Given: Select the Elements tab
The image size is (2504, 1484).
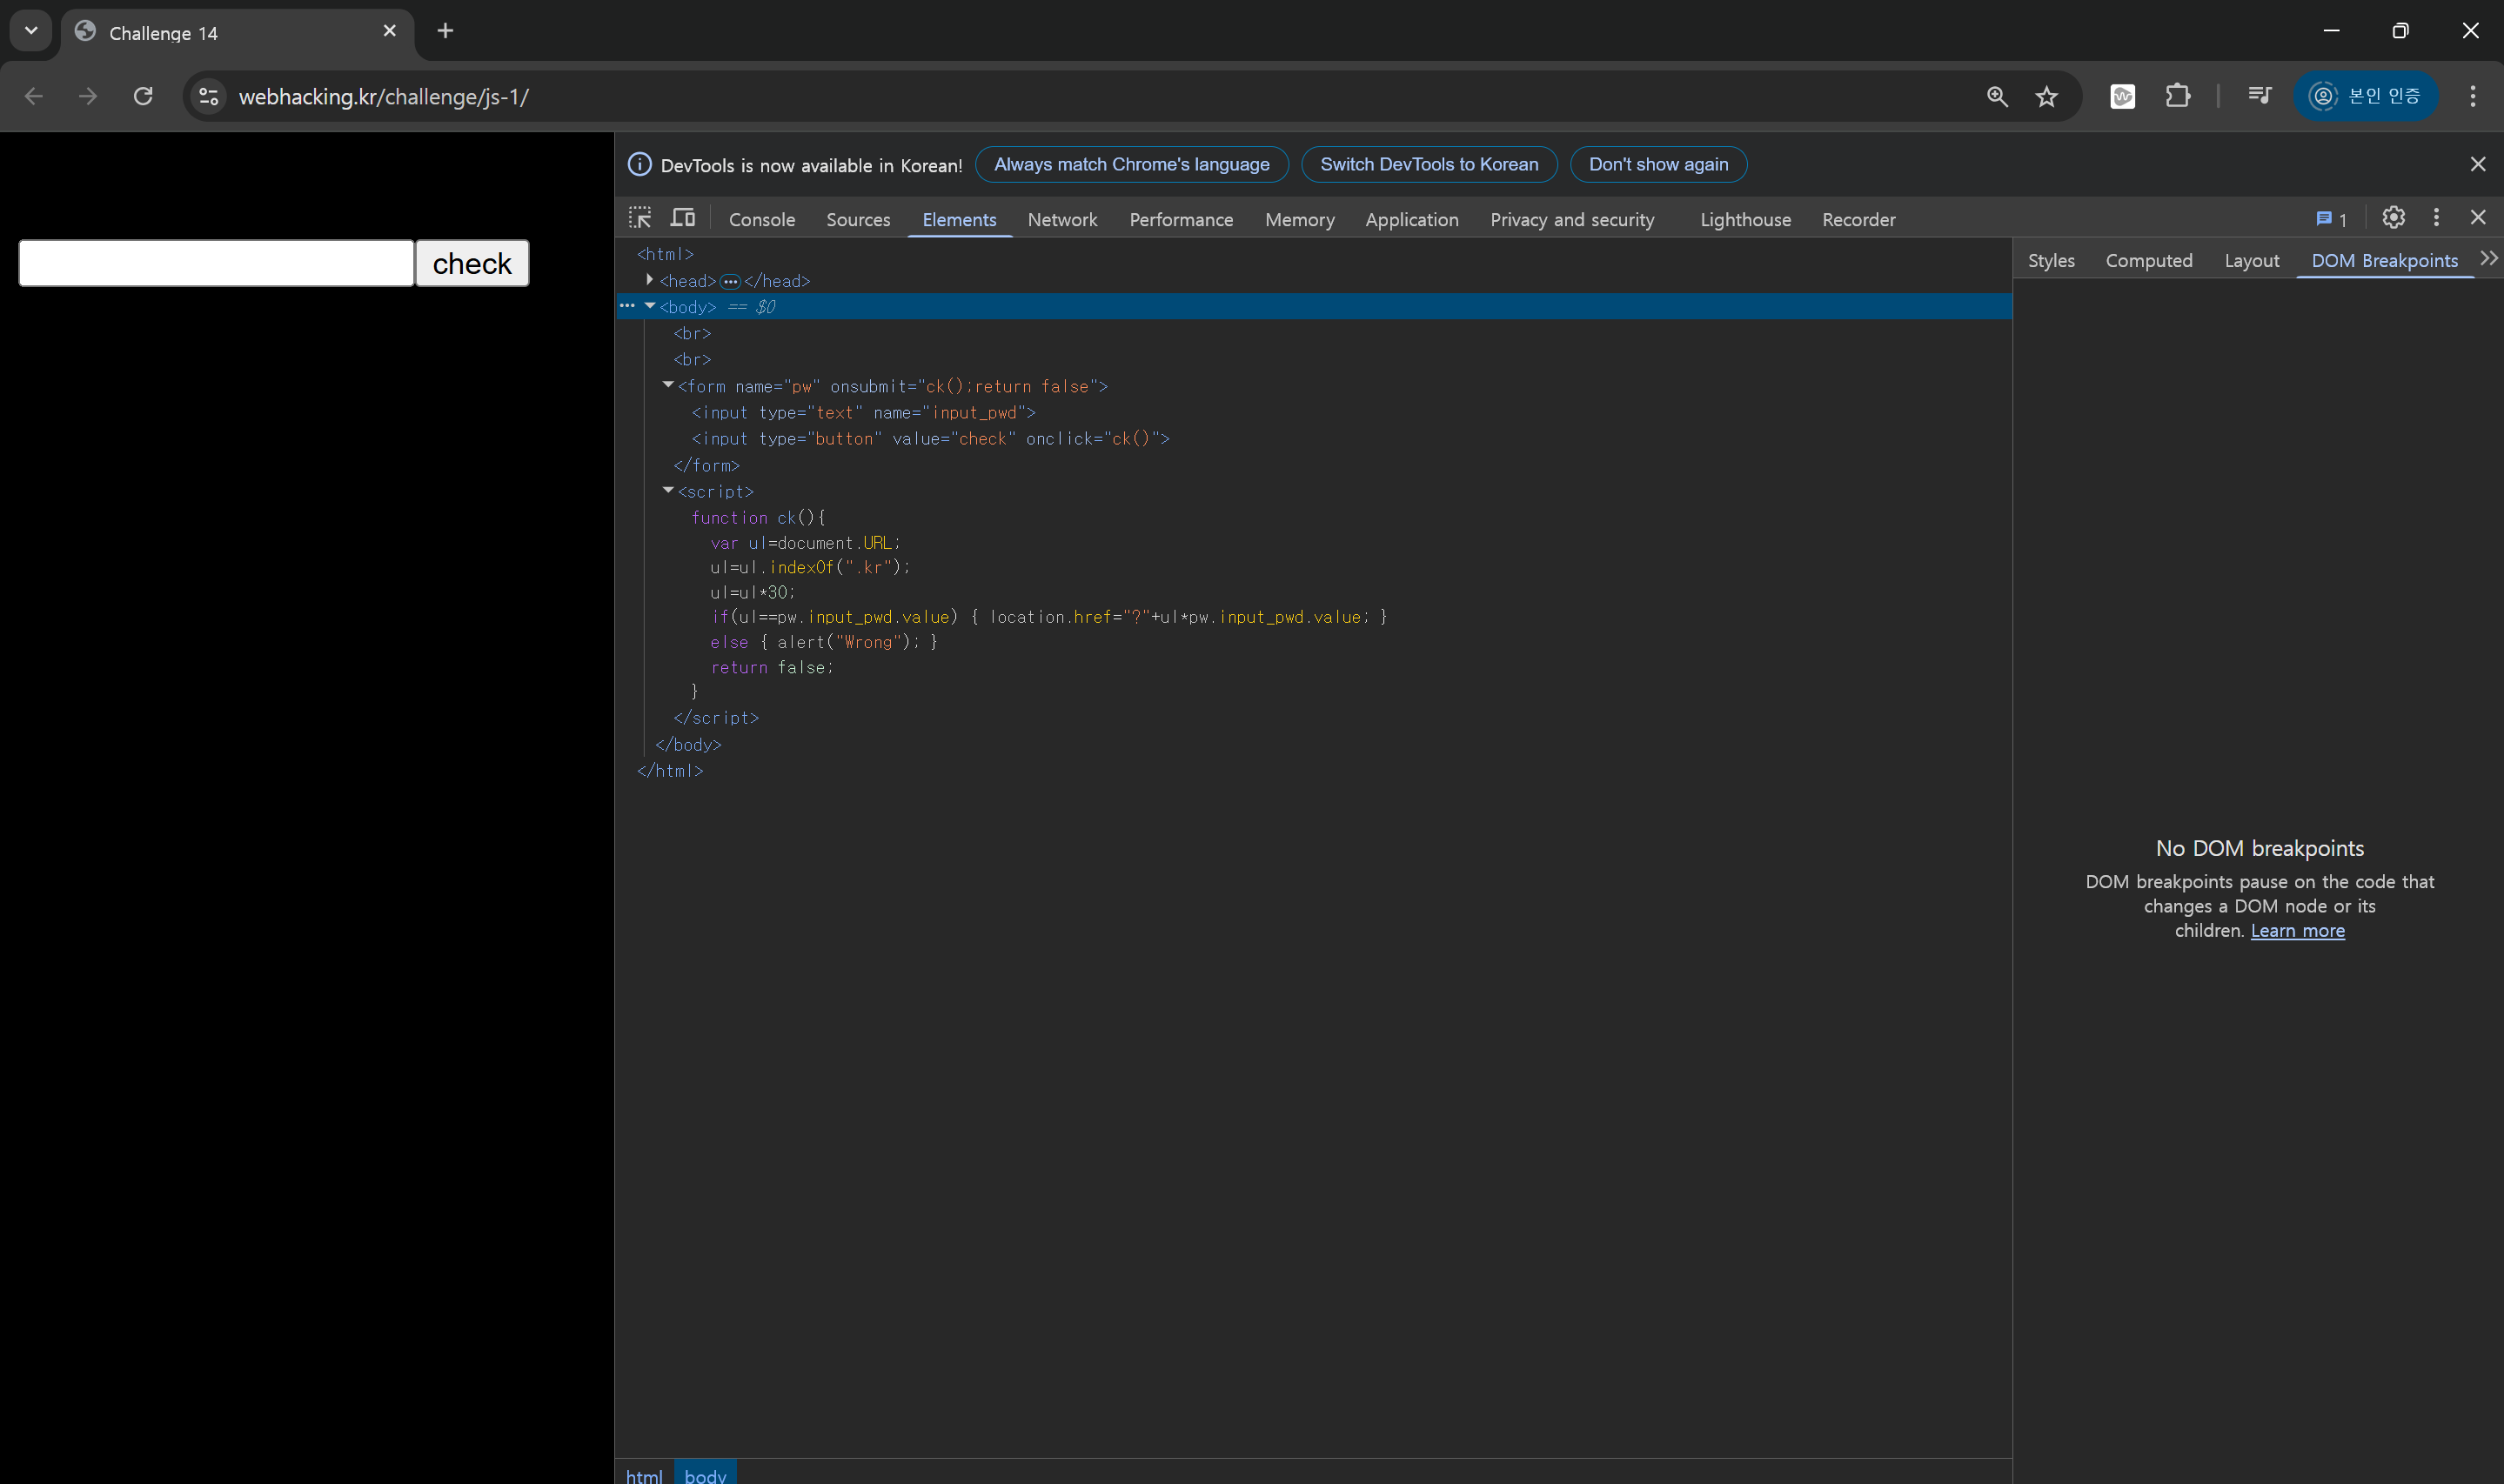Looking at the screenshot, I should click(x=959, y=219).
